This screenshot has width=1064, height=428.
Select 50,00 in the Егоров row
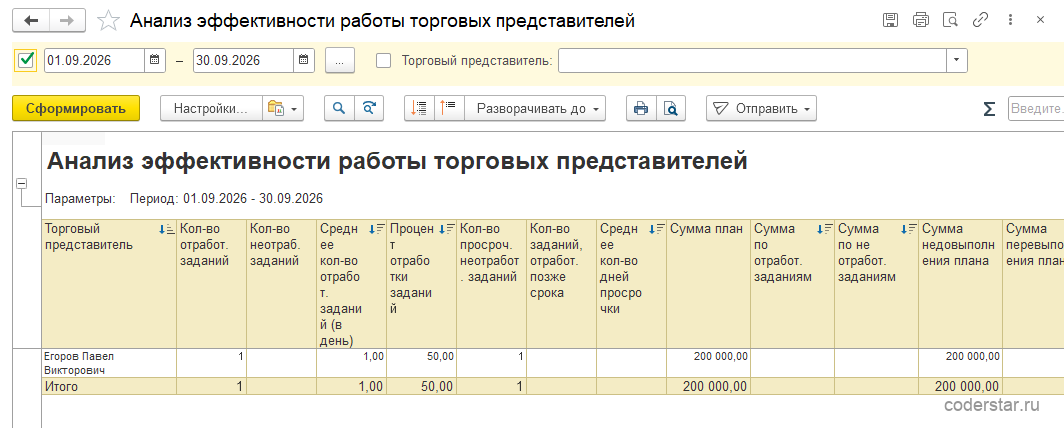pos(421,363)
